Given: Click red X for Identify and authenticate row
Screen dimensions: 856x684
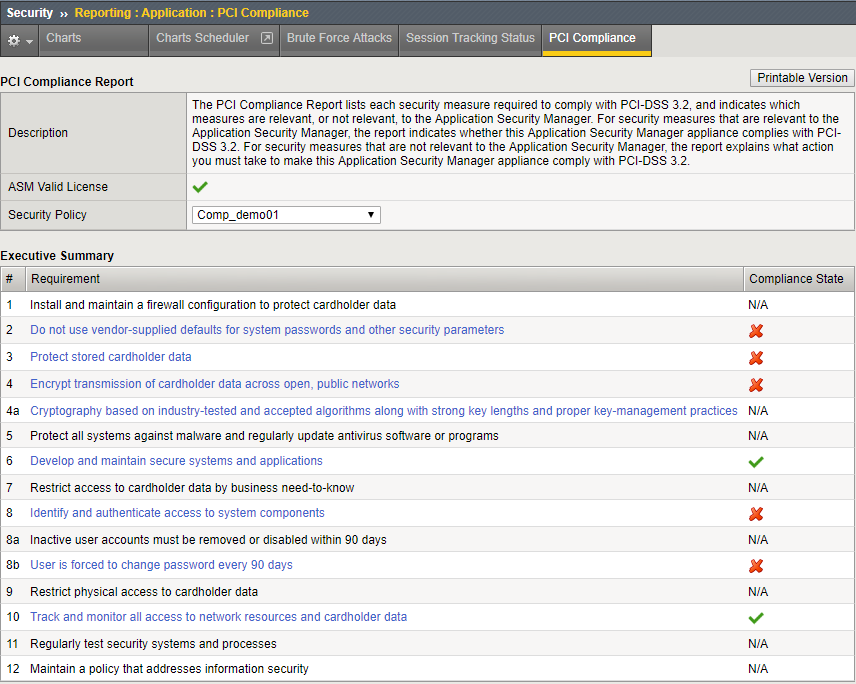Looking at the screenshot, I should [x=756, y=514].
